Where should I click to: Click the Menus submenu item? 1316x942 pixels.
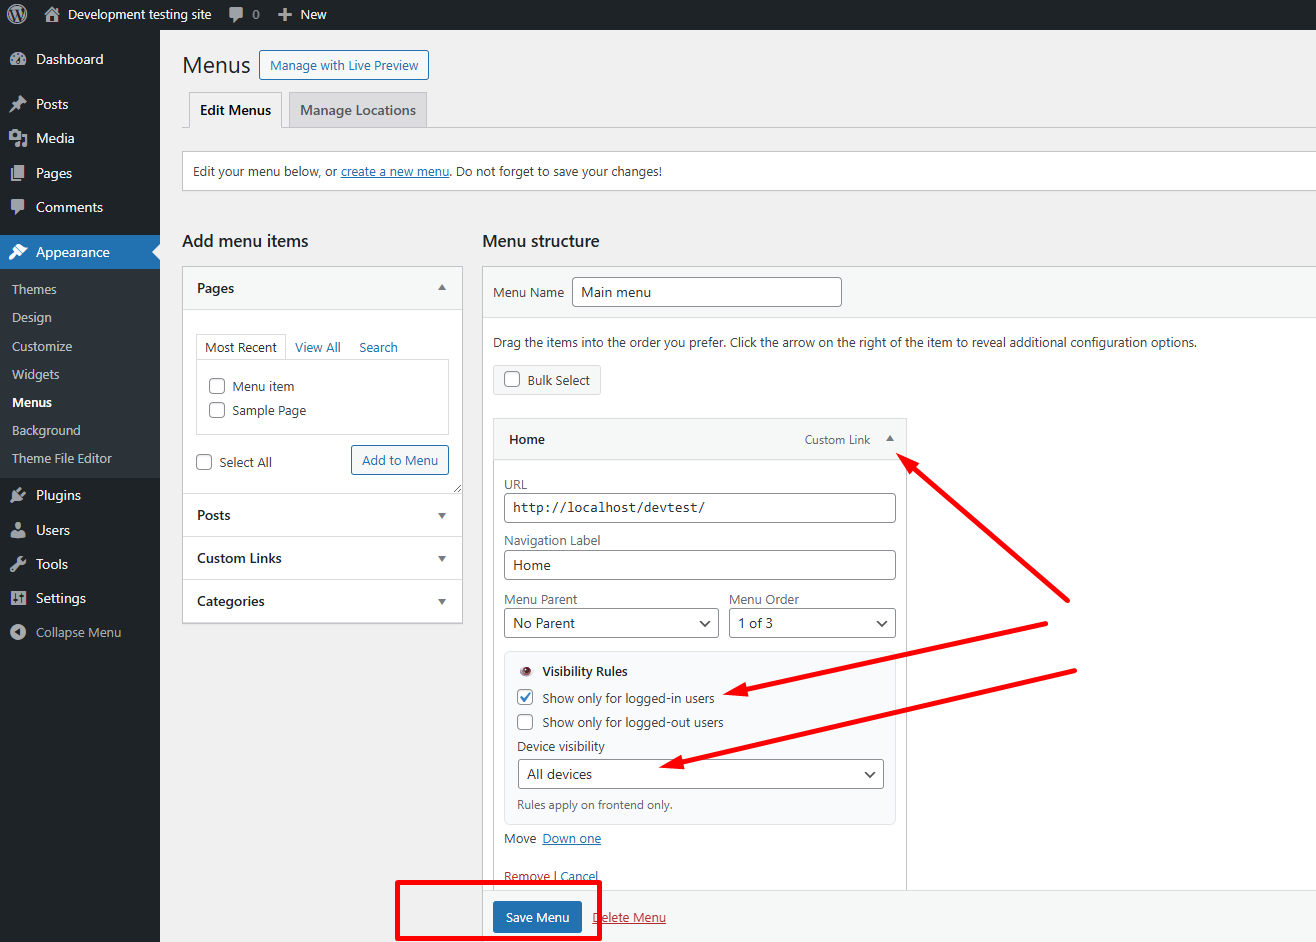(32, 402)
